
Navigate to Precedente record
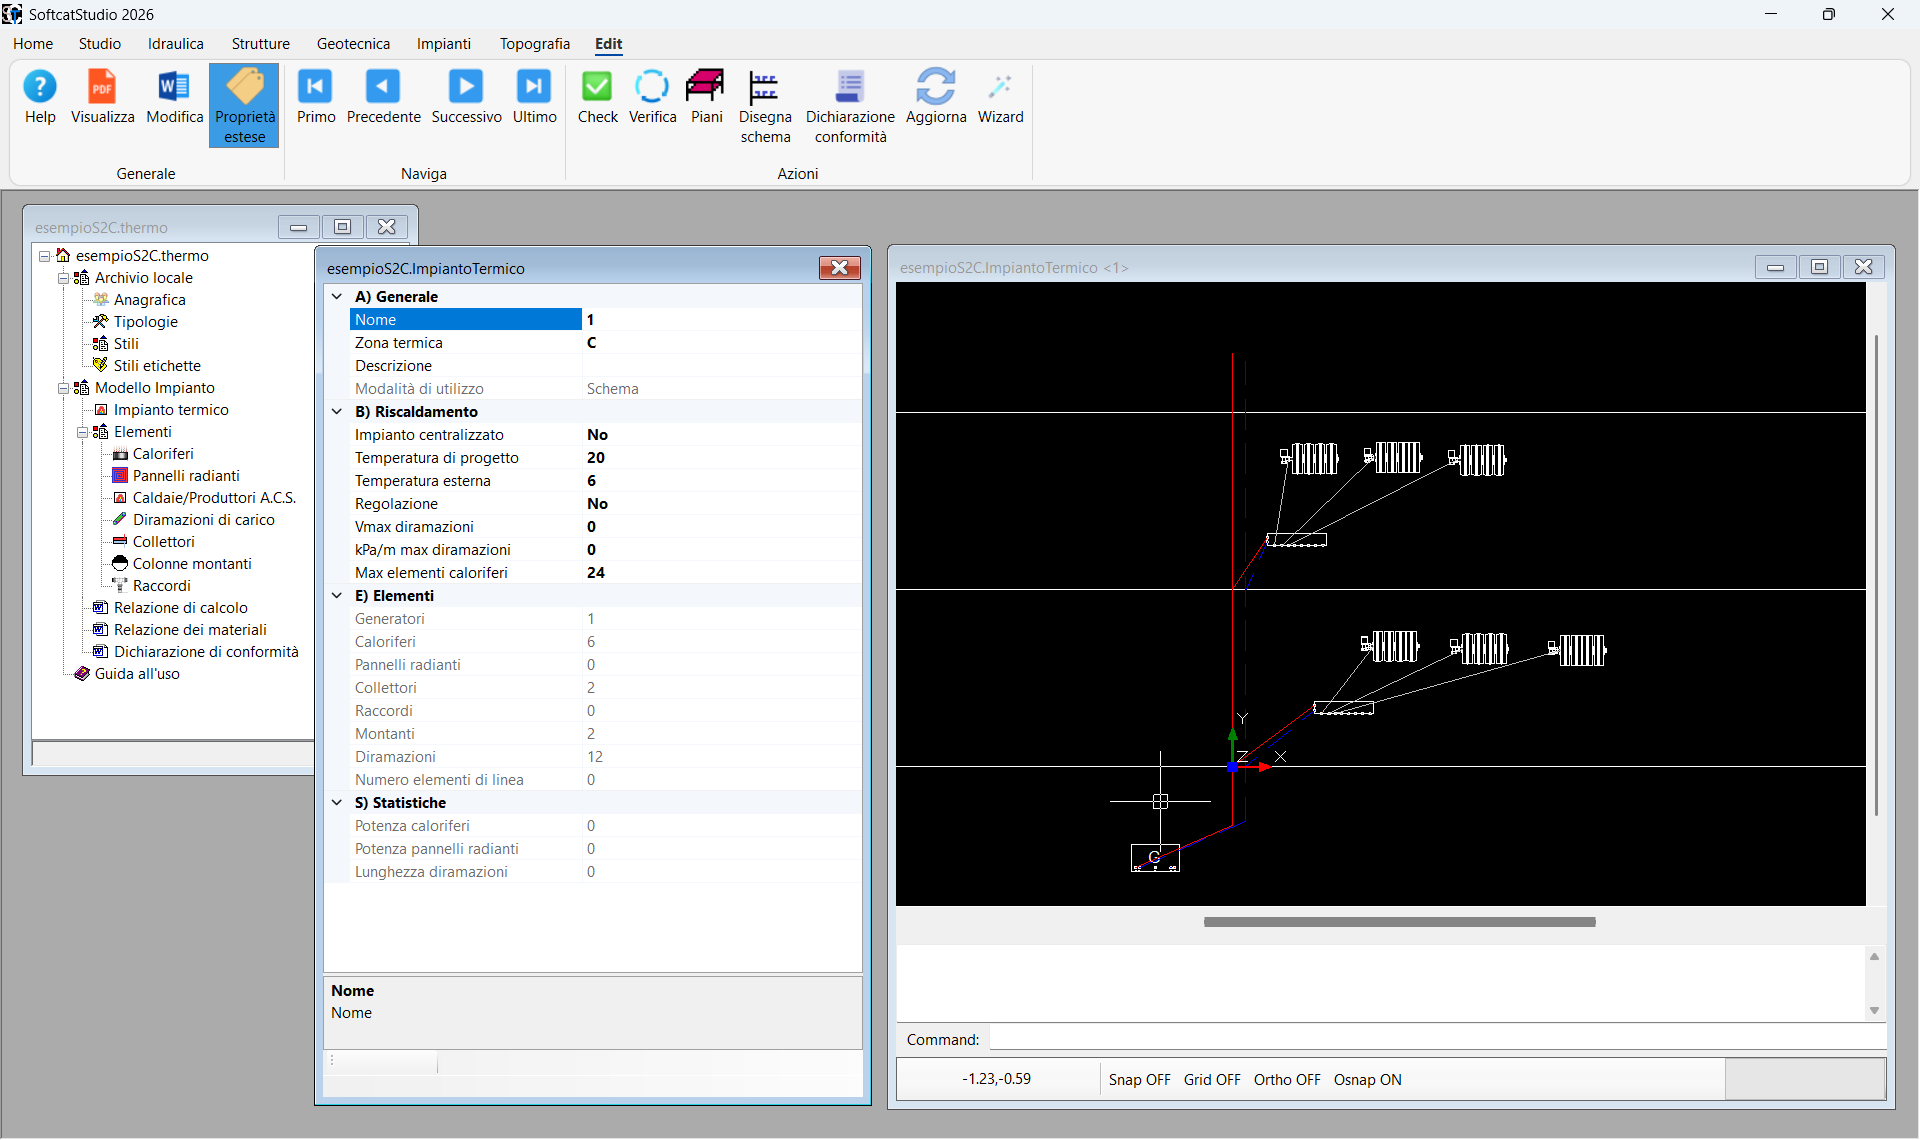pos(383,97)
